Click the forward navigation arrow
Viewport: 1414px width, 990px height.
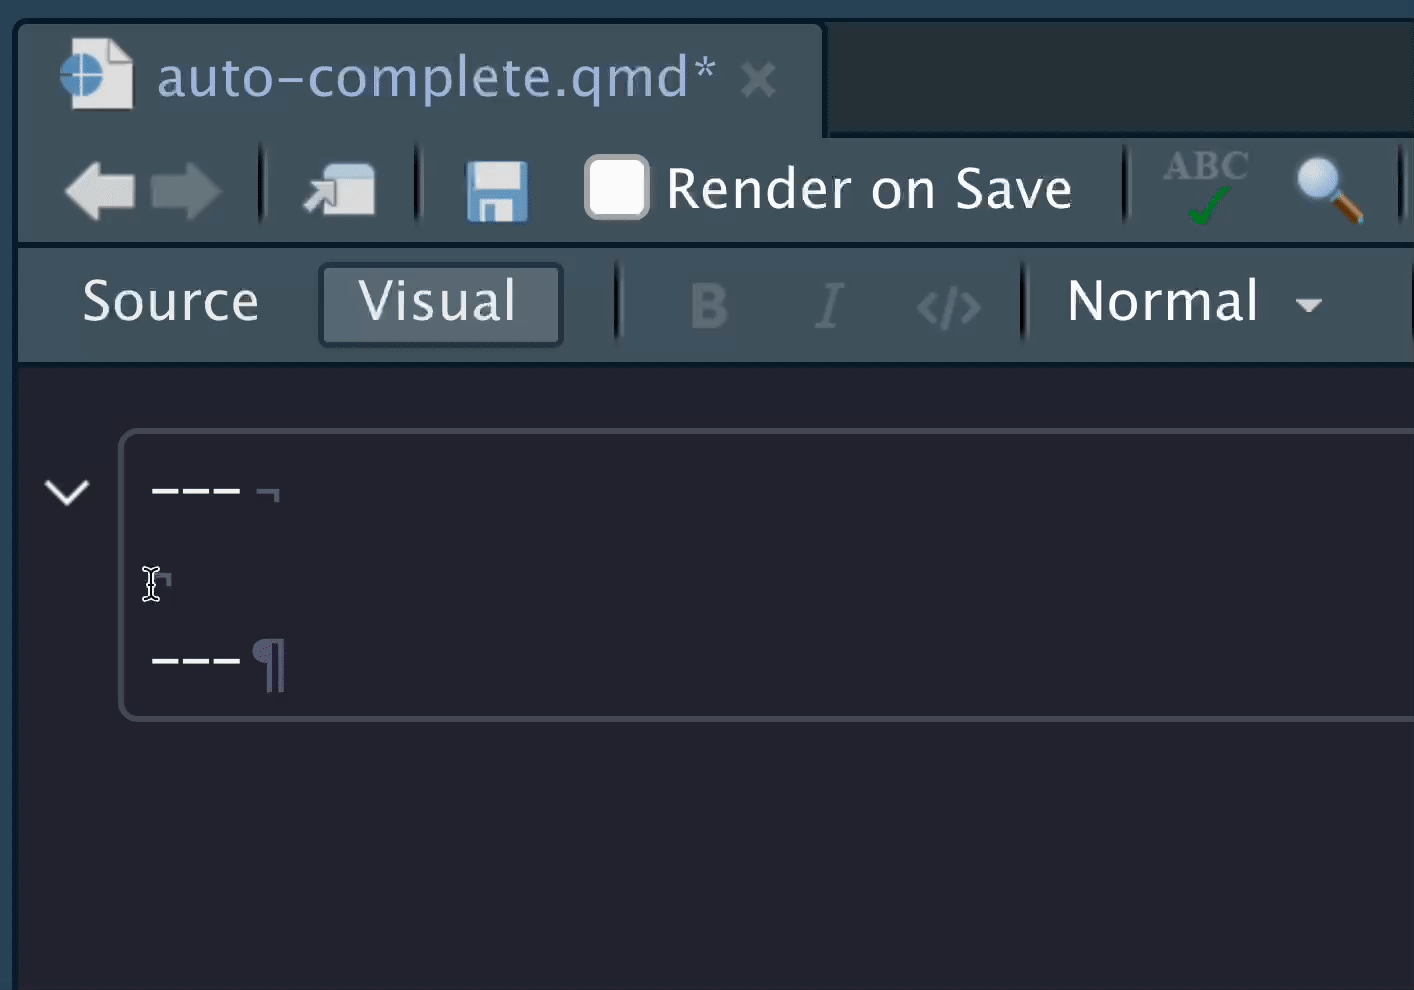tap(186, 190)
